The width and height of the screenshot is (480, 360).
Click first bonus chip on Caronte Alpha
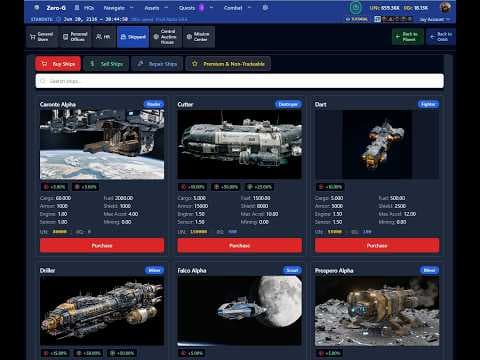[54, 187]
